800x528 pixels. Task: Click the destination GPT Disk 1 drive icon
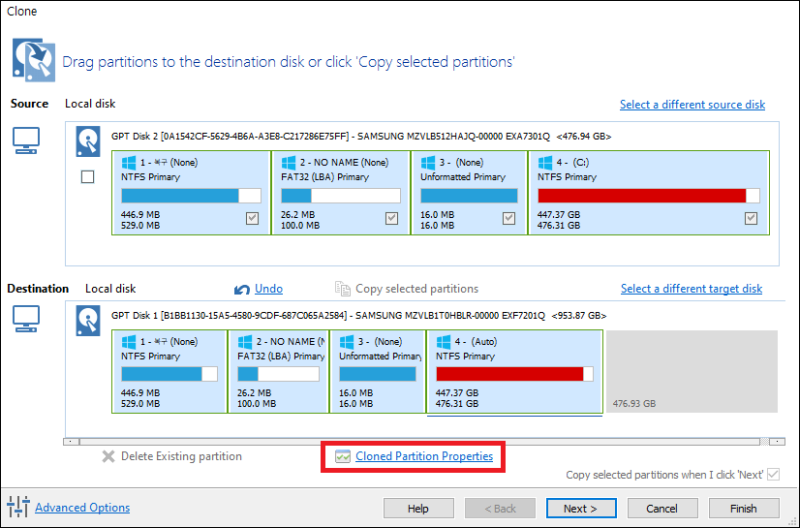click(88, 320)
